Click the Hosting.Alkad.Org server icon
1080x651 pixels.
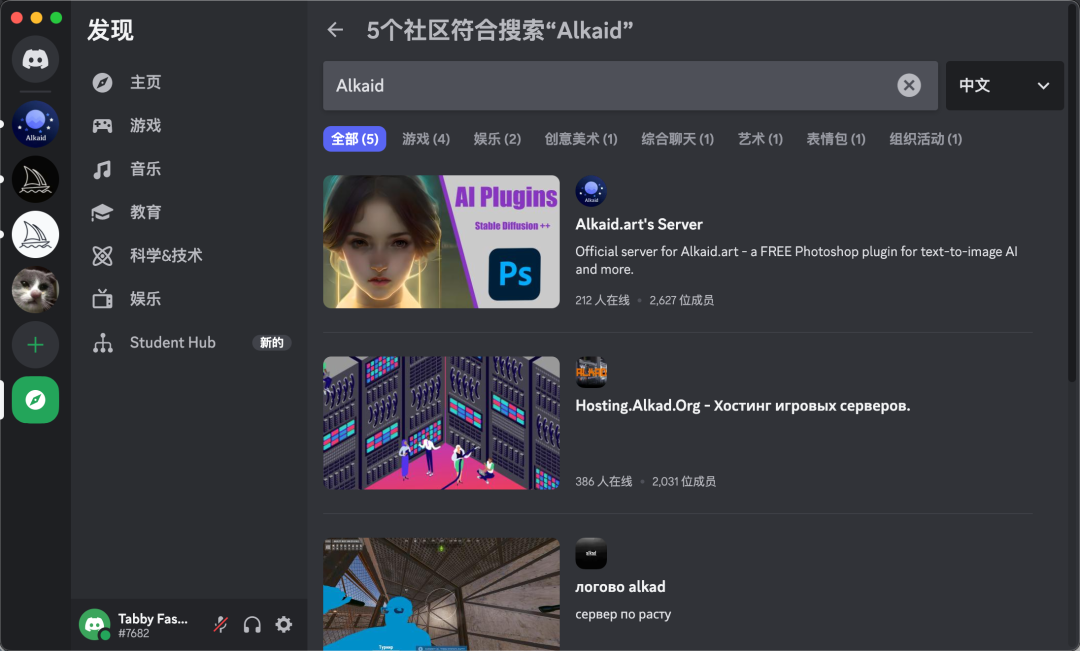tap(591, 372)
